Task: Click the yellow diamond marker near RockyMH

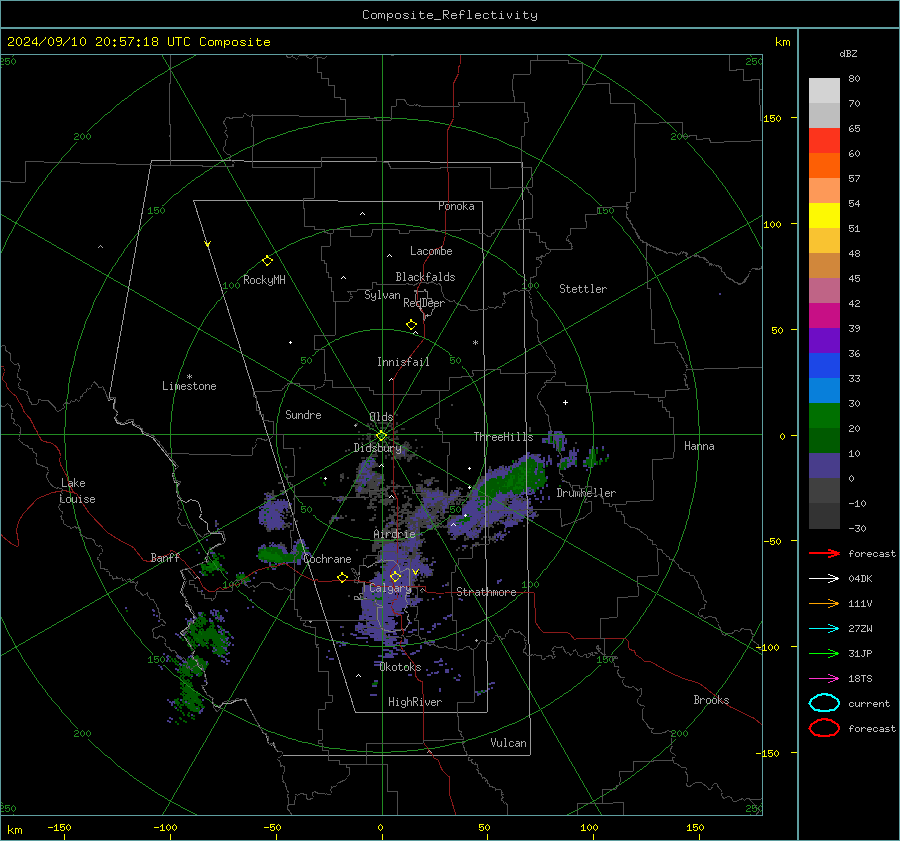Action: [267, 261]
